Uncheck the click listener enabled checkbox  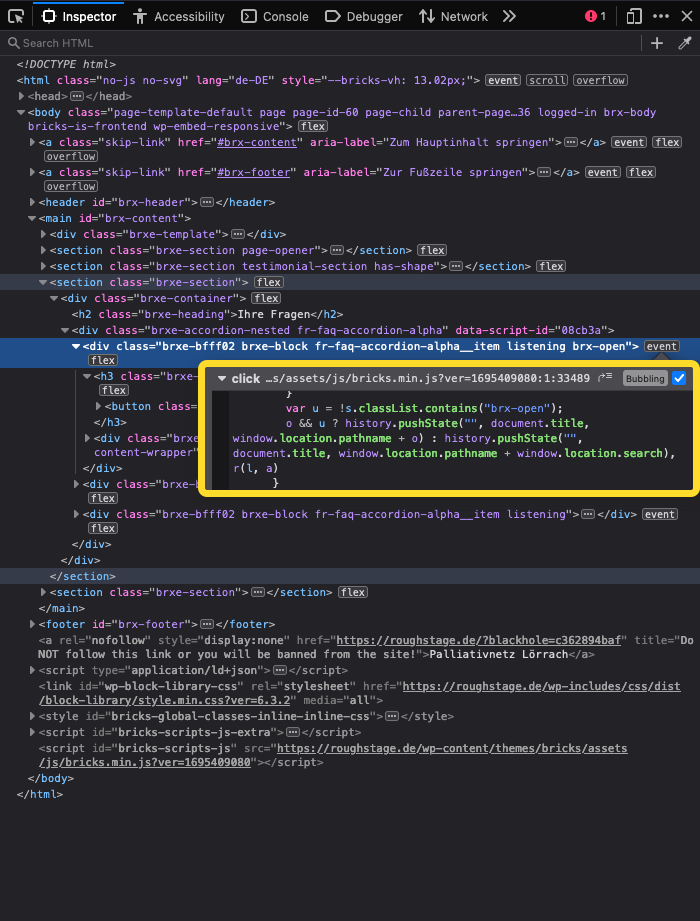pos(679,378)
